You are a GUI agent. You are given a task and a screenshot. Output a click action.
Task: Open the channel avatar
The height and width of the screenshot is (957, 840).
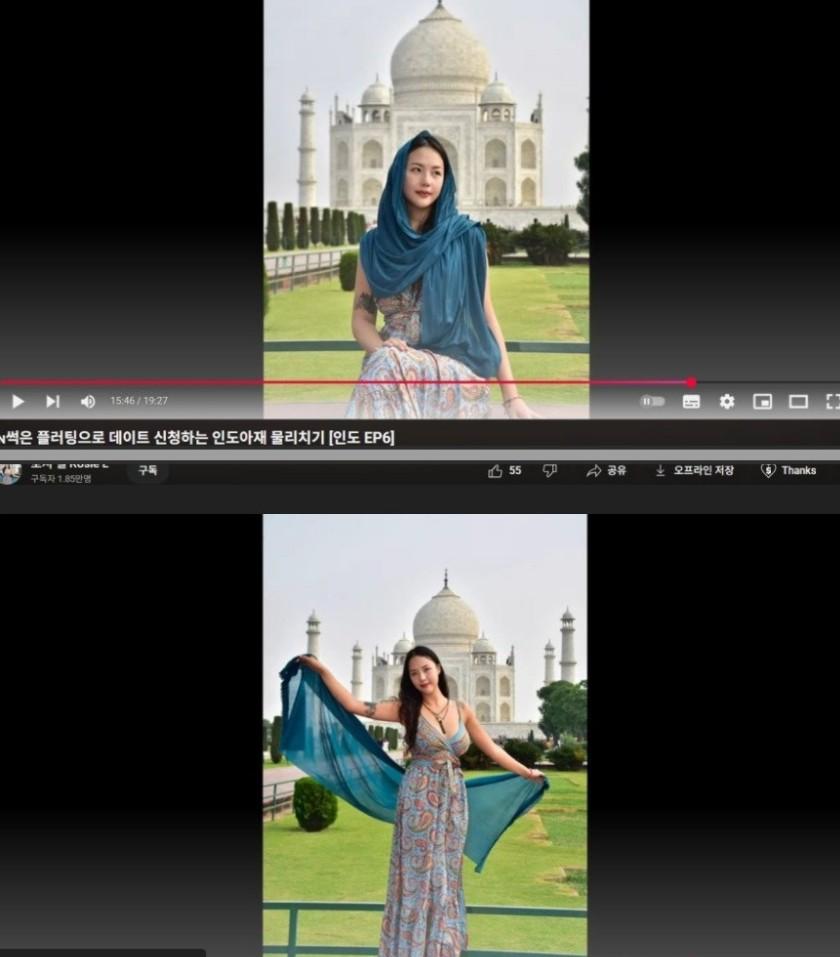click(x=10, y=474)
